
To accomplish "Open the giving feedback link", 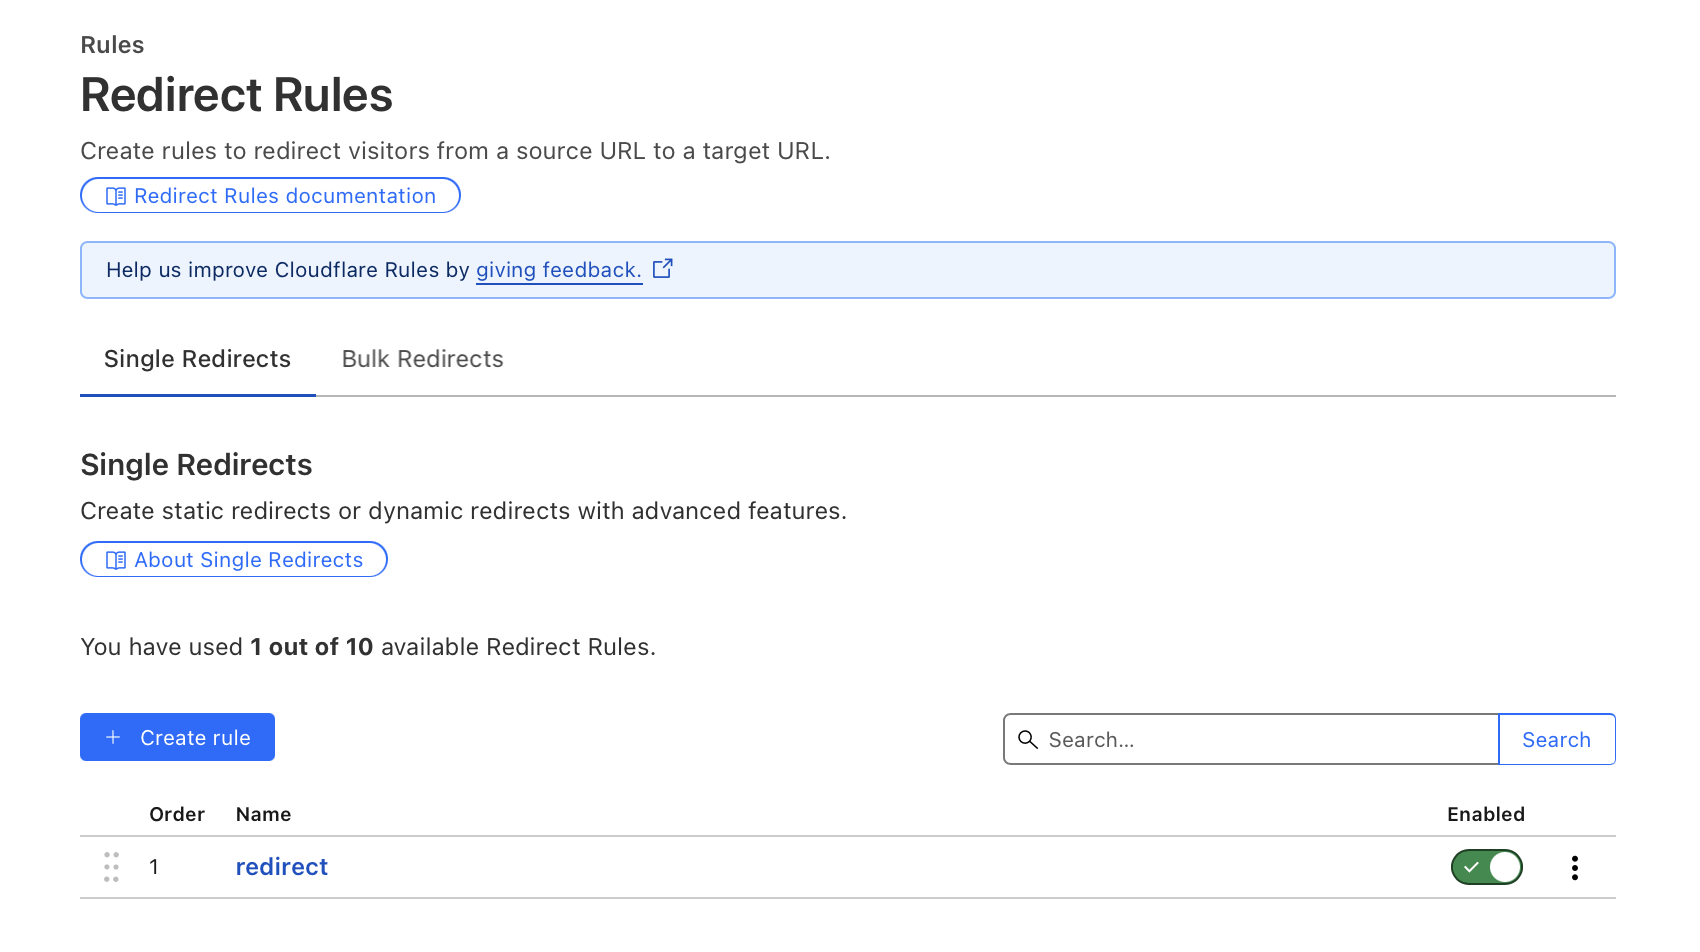I will (558, 270).
